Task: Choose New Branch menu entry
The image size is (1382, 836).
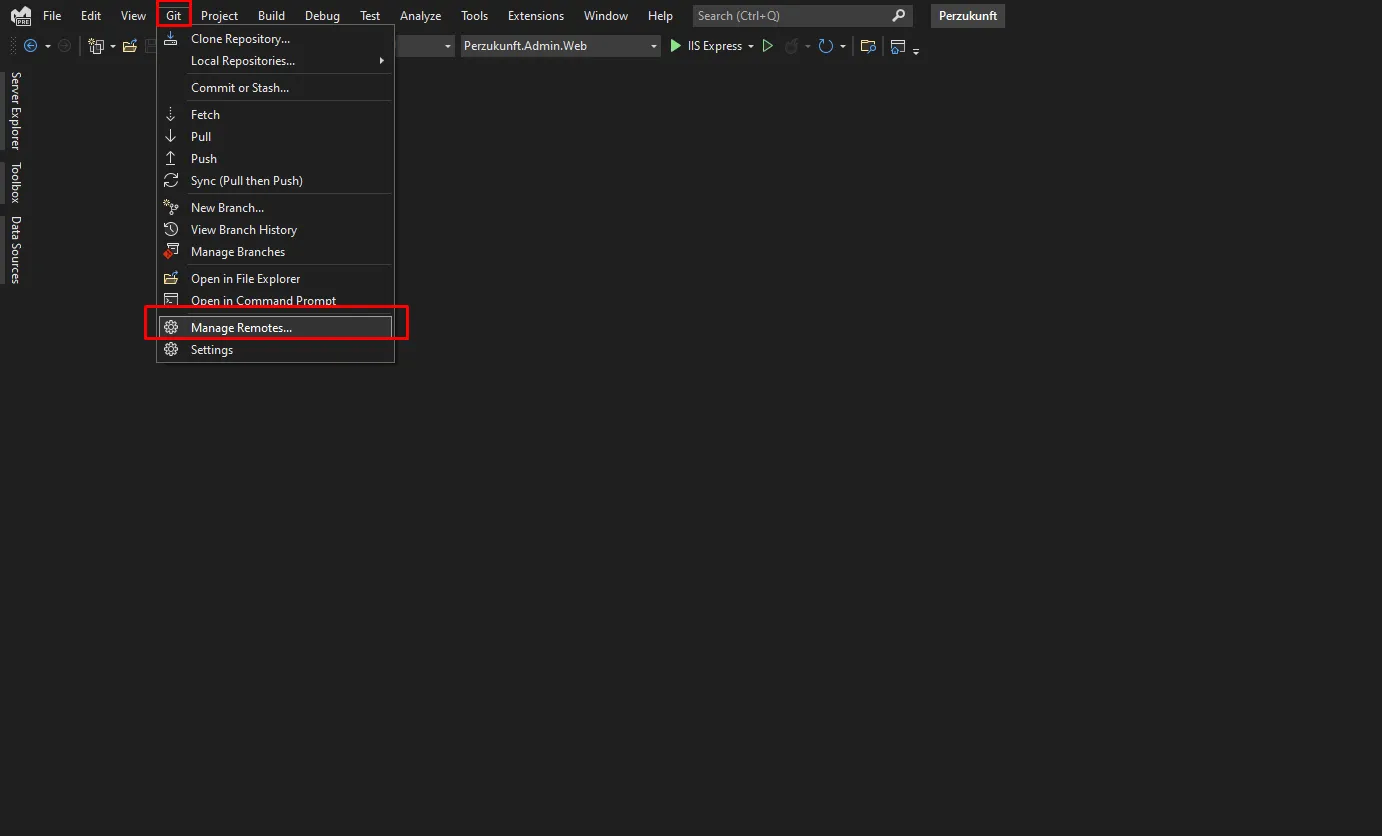Action: pos(275,208)
